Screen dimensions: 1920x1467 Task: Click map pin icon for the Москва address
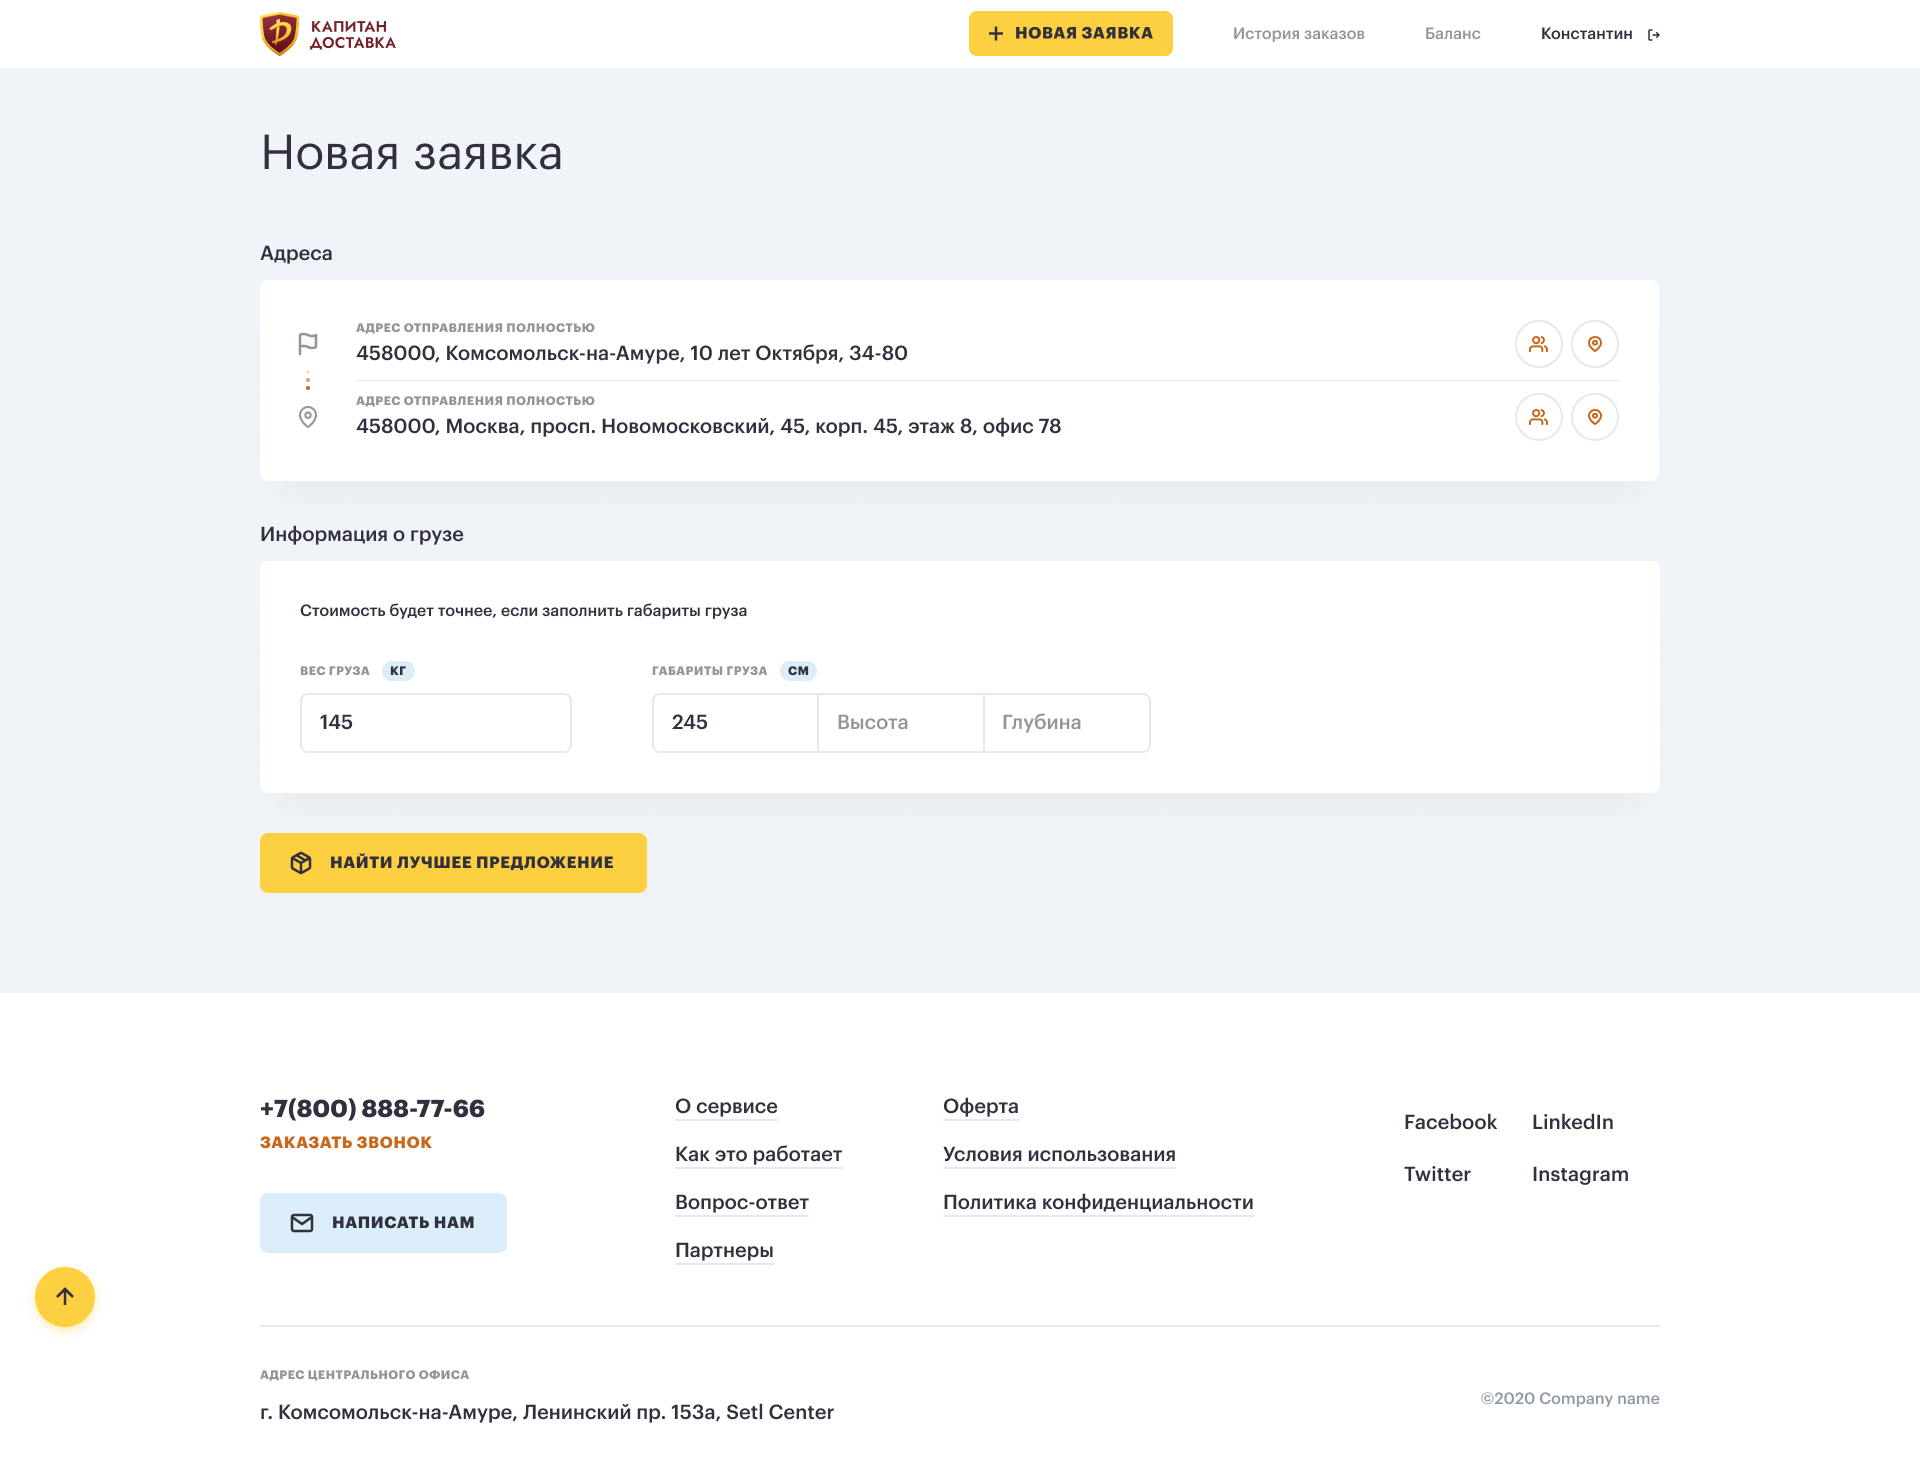click(x=1595, y=417)
